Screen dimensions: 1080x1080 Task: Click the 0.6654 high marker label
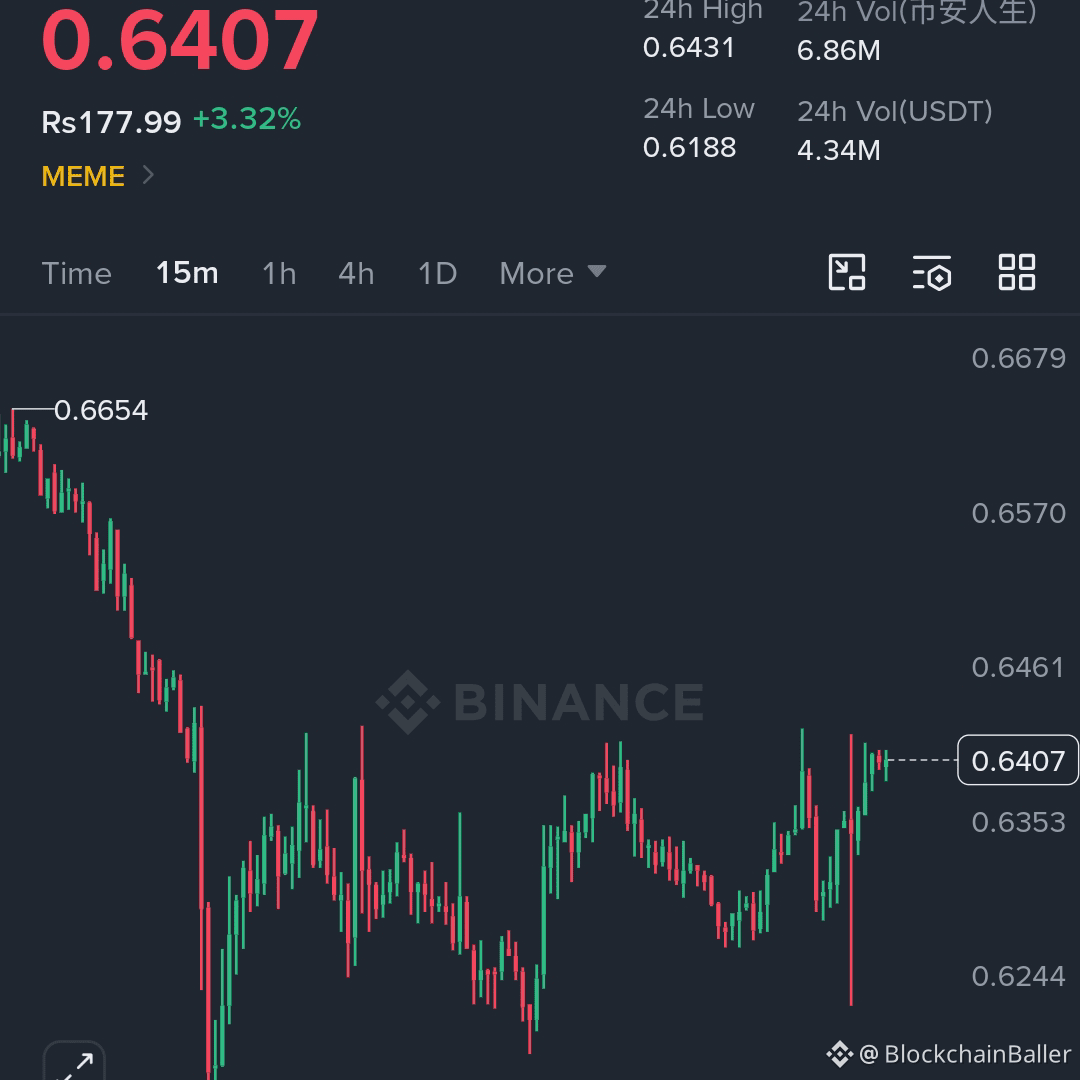[101, 411]
